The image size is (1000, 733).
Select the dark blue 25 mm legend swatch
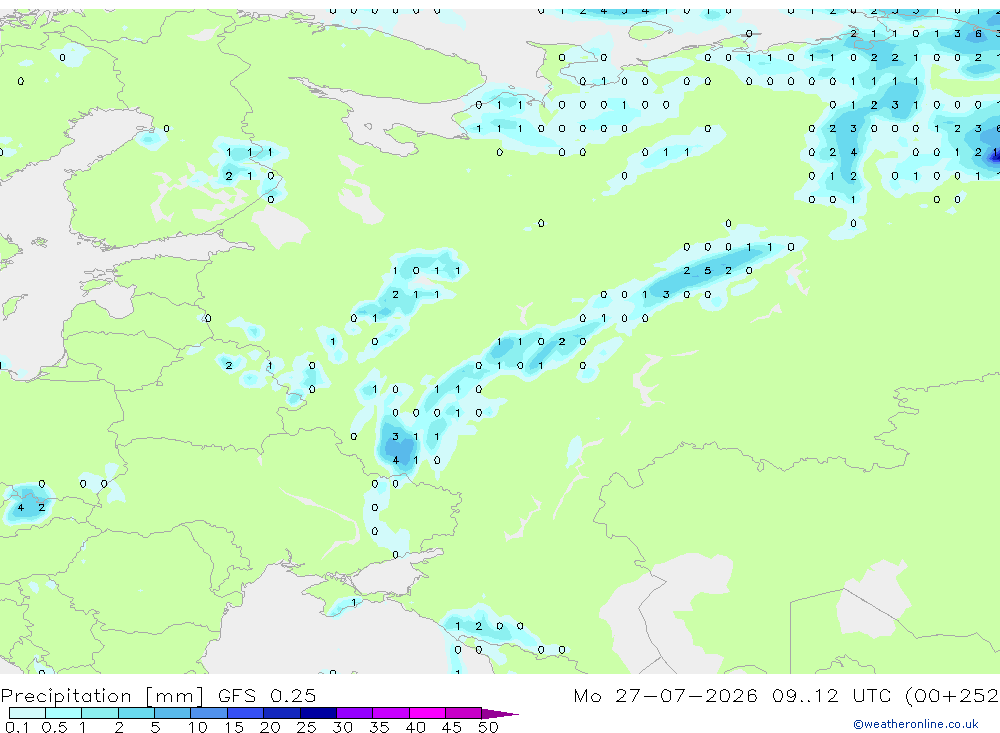pos(318,713)
